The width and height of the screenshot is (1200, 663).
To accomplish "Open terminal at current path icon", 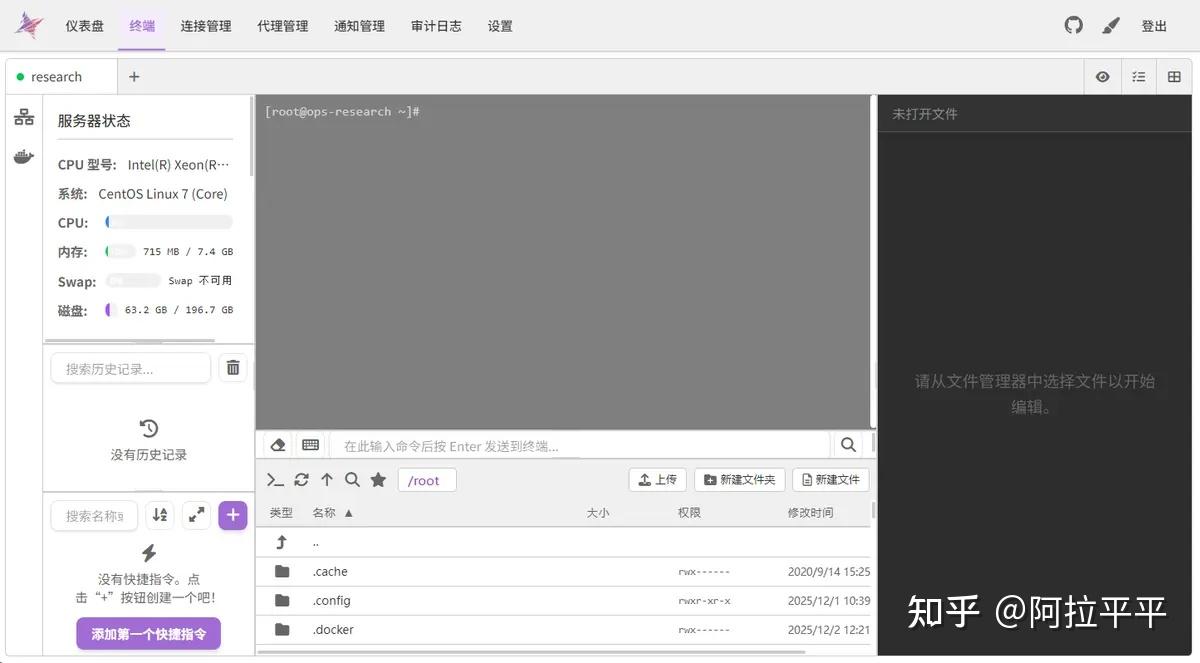I will 275,480.
